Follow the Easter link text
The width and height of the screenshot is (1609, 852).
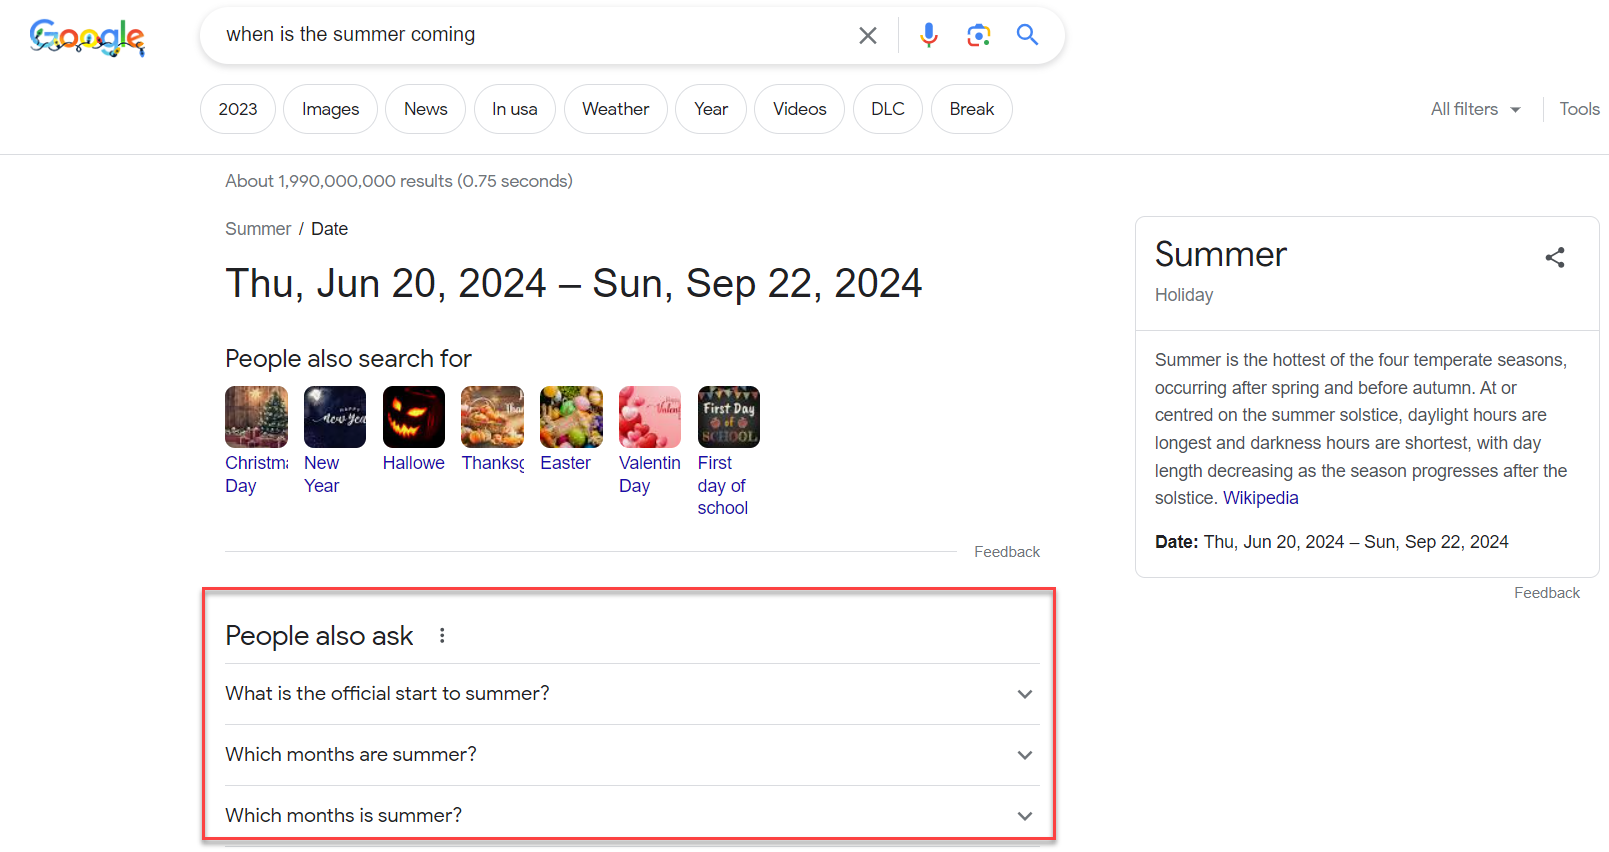[x=565, y=463]
